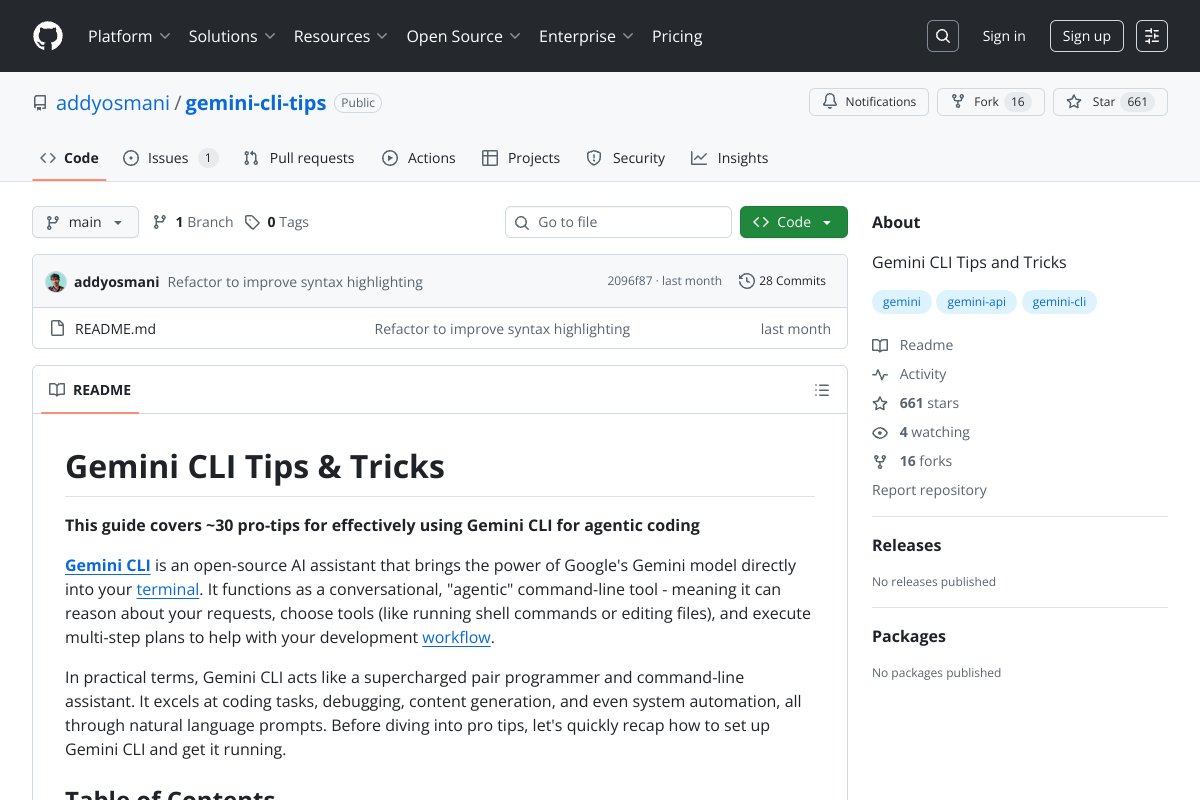The height and width of the screenshot is (800, 1200).
Task: Open the Packages heading link
Action: pos(909,637)
